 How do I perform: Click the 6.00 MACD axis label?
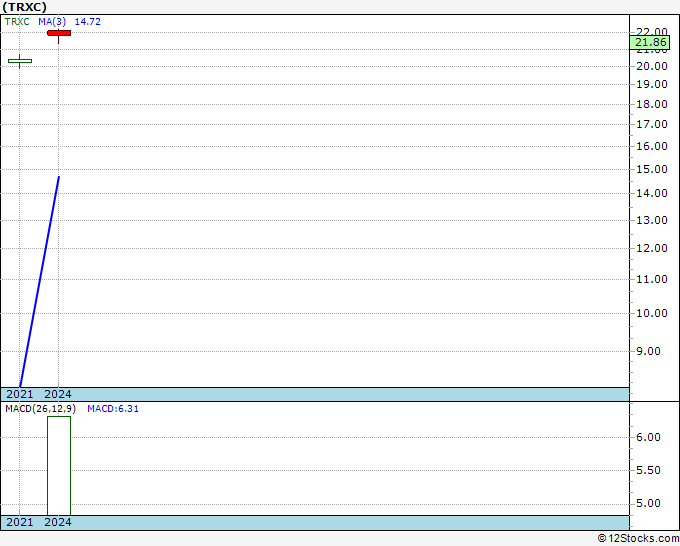tap(649, 437)
